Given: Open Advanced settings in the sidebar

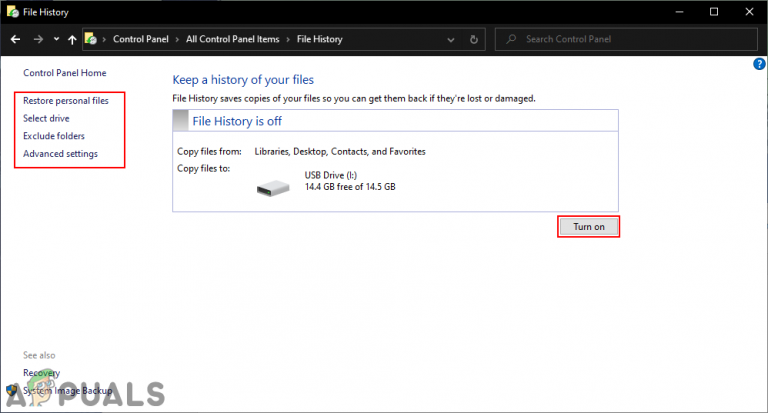Looking at the screenshot, I should pos(60,154).
